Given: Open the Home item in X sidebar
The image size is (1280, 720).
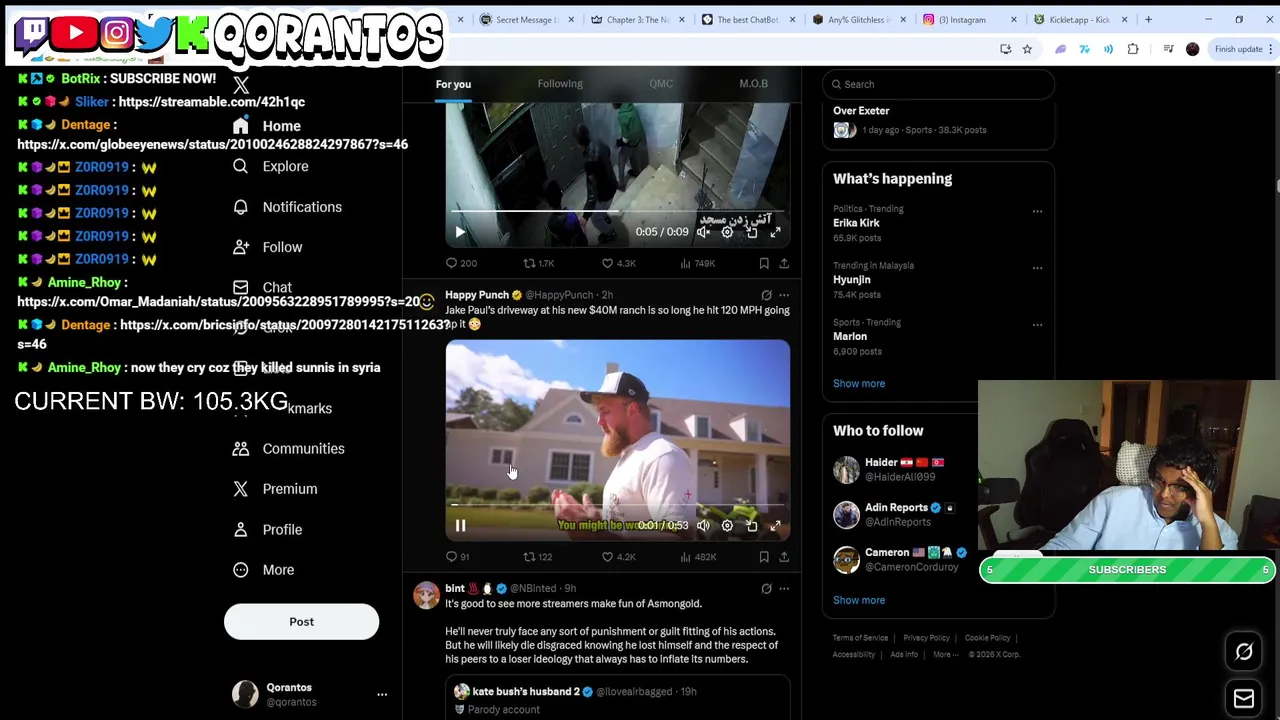Looking at the screenshot, I should tap(267, 126).
